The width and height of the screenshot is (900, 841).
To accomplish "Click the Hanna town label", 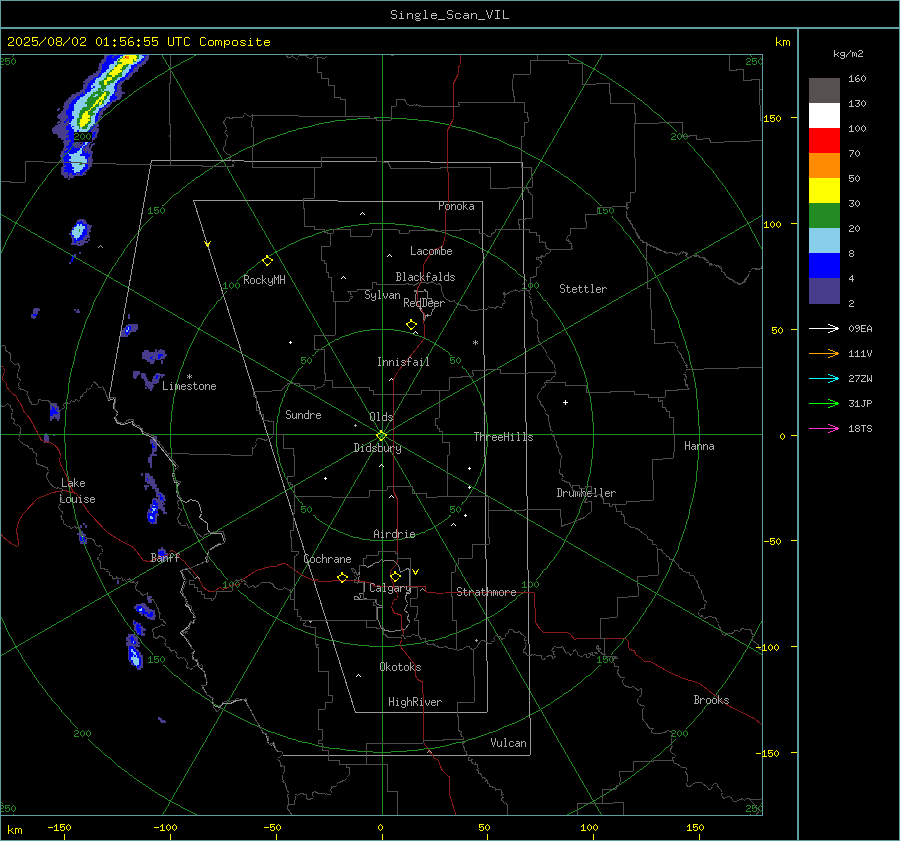I will point(699,446).
